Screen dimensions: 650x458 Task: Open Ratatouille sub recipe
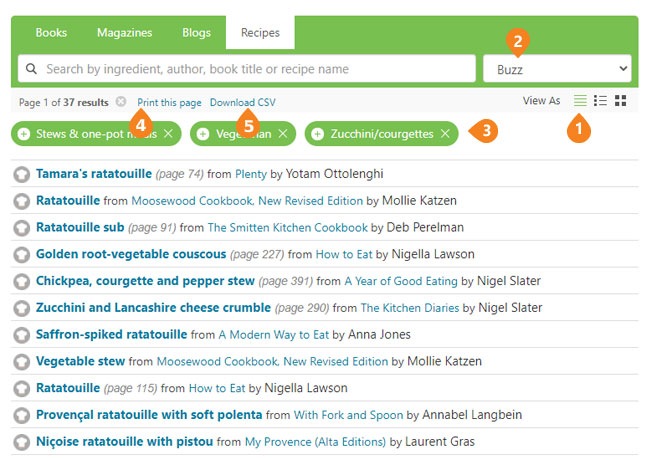[x=80, y=227]
